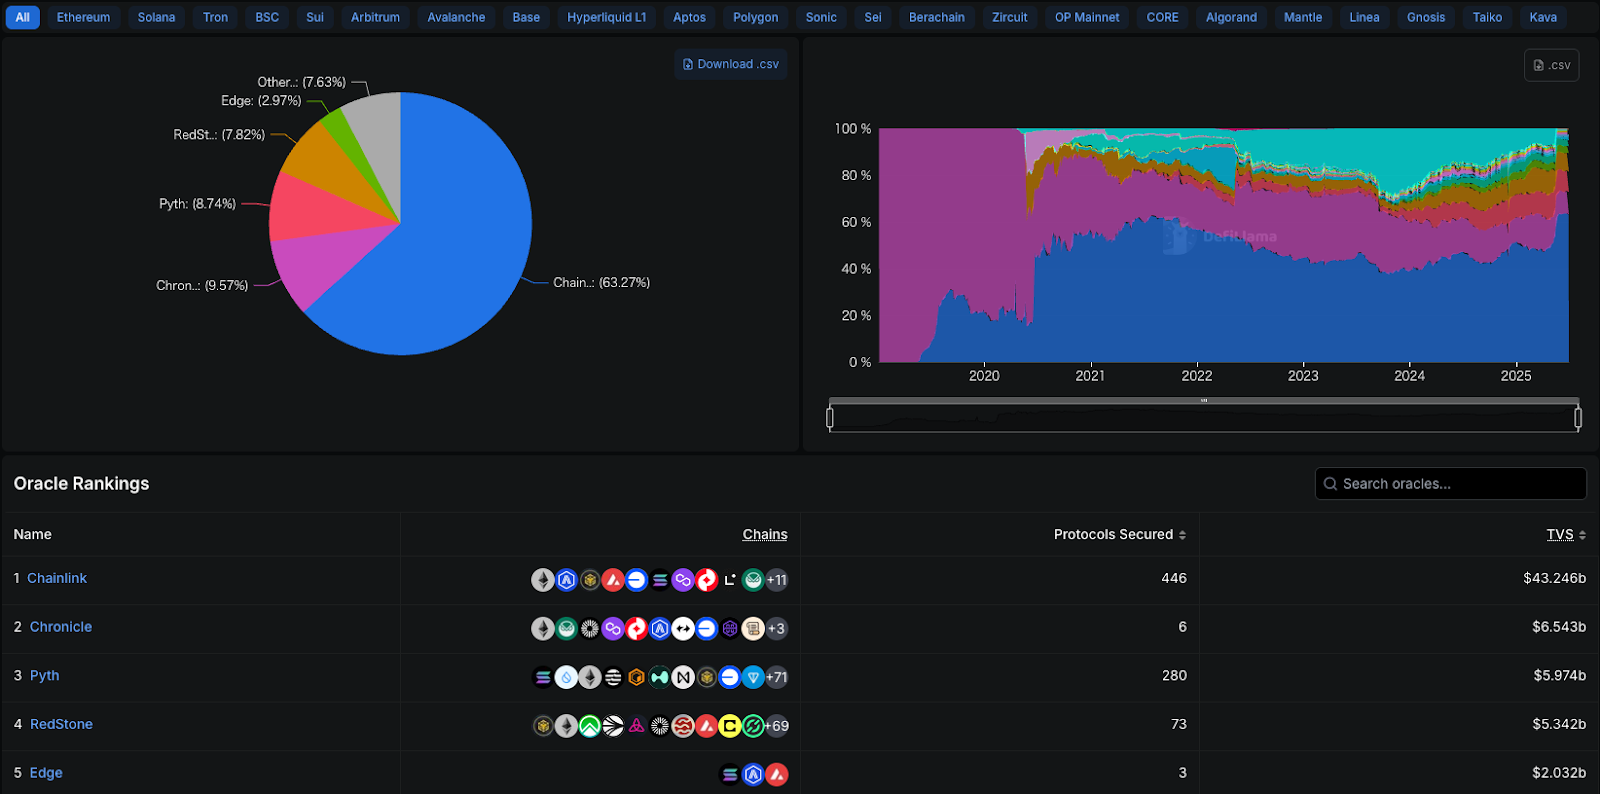Click Pyth protocols secured count 280

(x=1174, y=675)
